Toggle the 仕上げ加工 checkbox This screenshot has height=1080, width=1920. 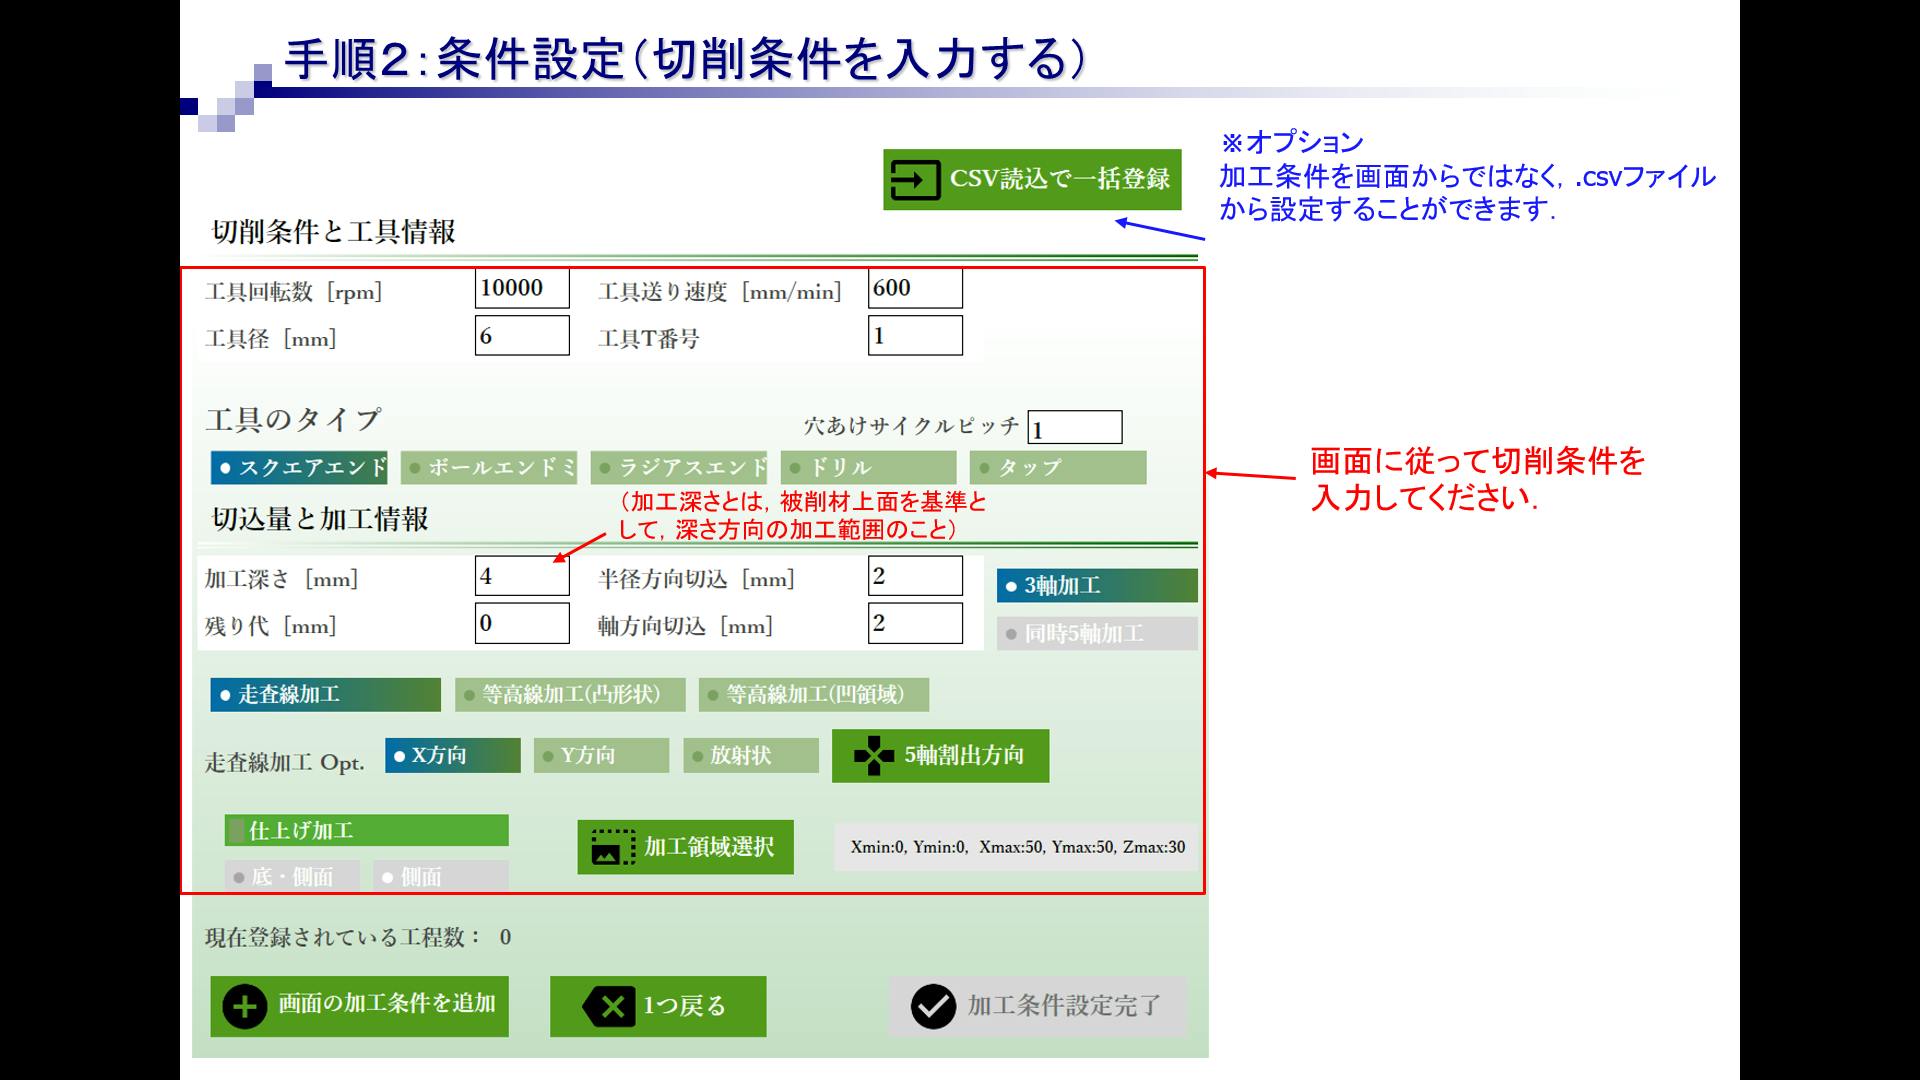tap(237, 830)
